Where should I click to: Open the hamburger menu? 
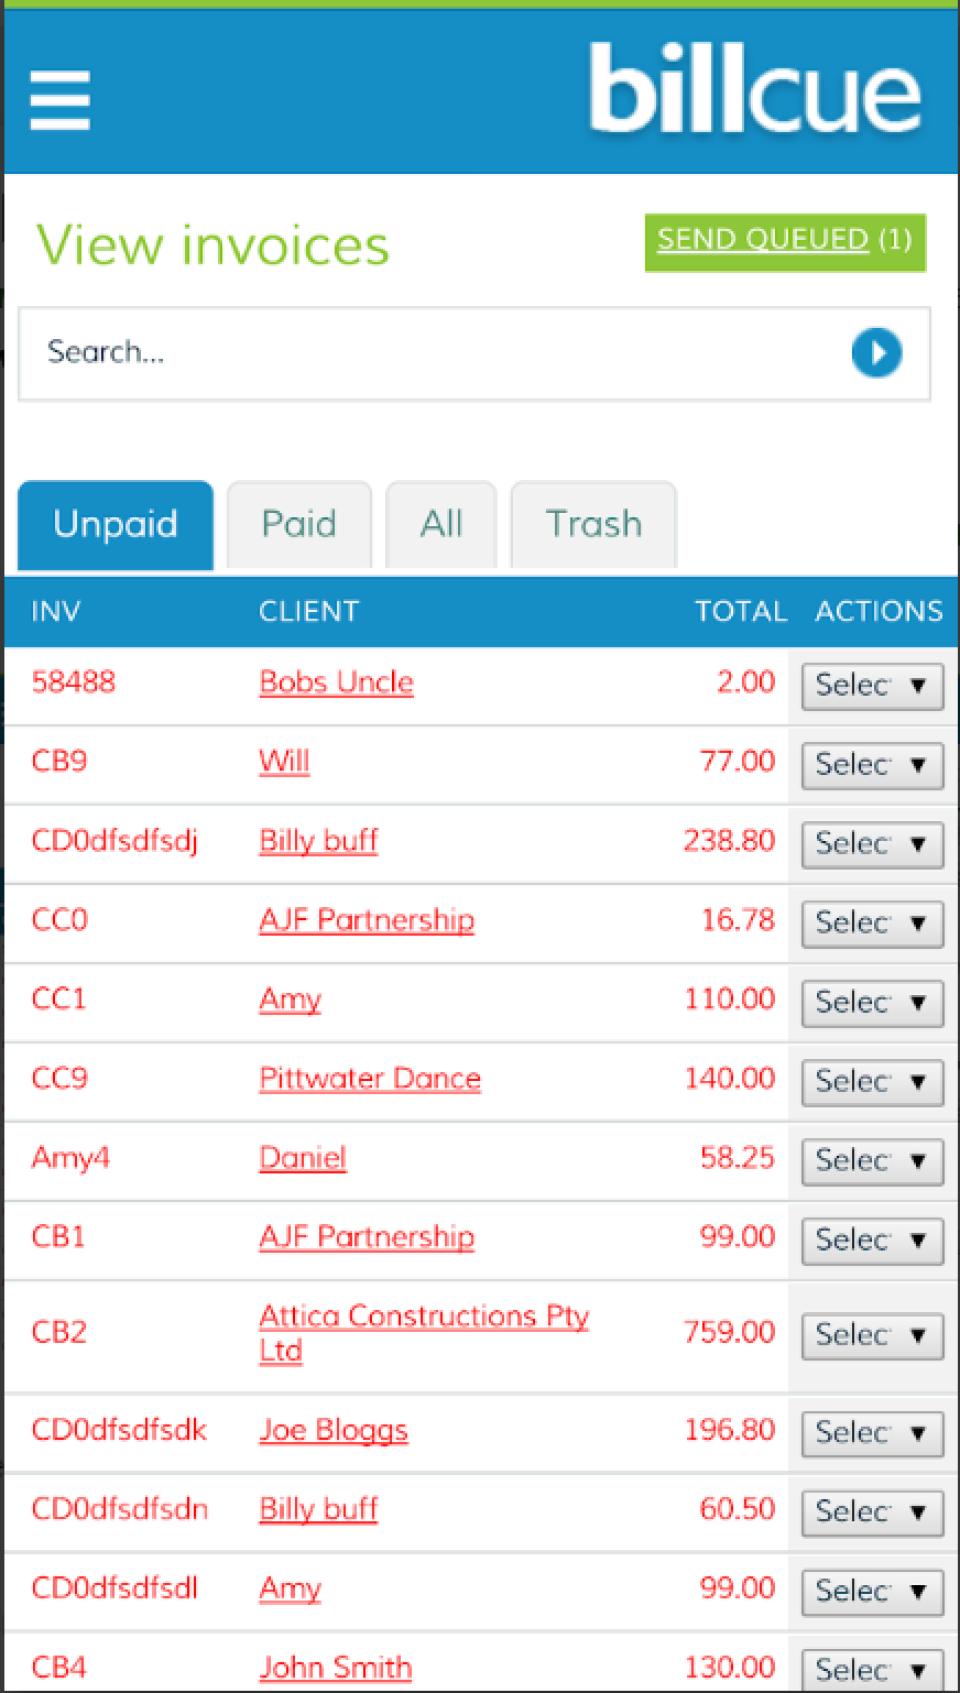pos(60,100)
